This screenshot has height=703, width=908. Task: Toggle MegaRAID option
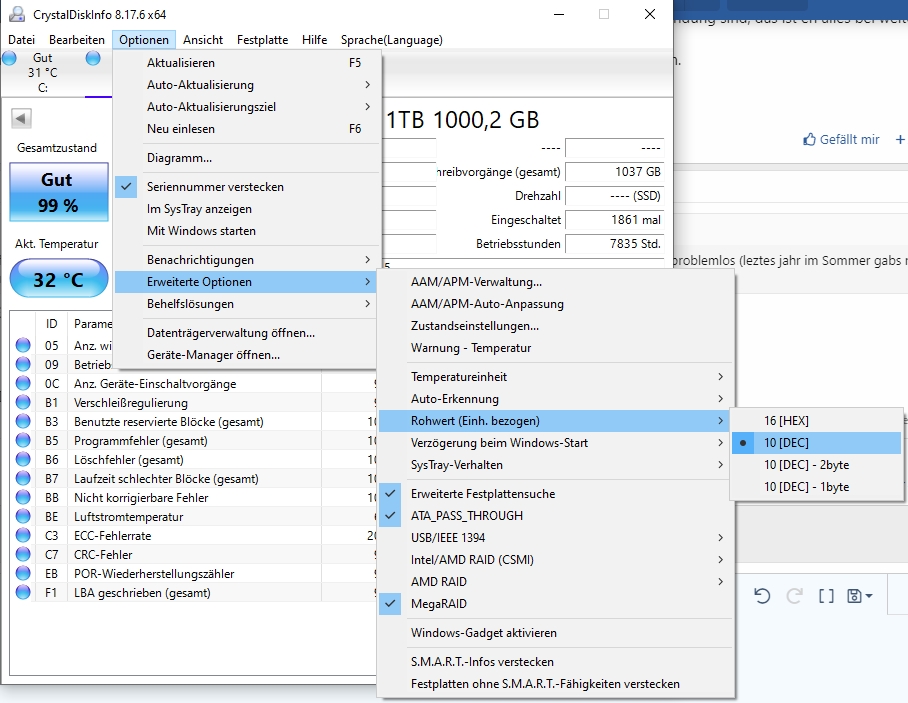coord(555,603)
